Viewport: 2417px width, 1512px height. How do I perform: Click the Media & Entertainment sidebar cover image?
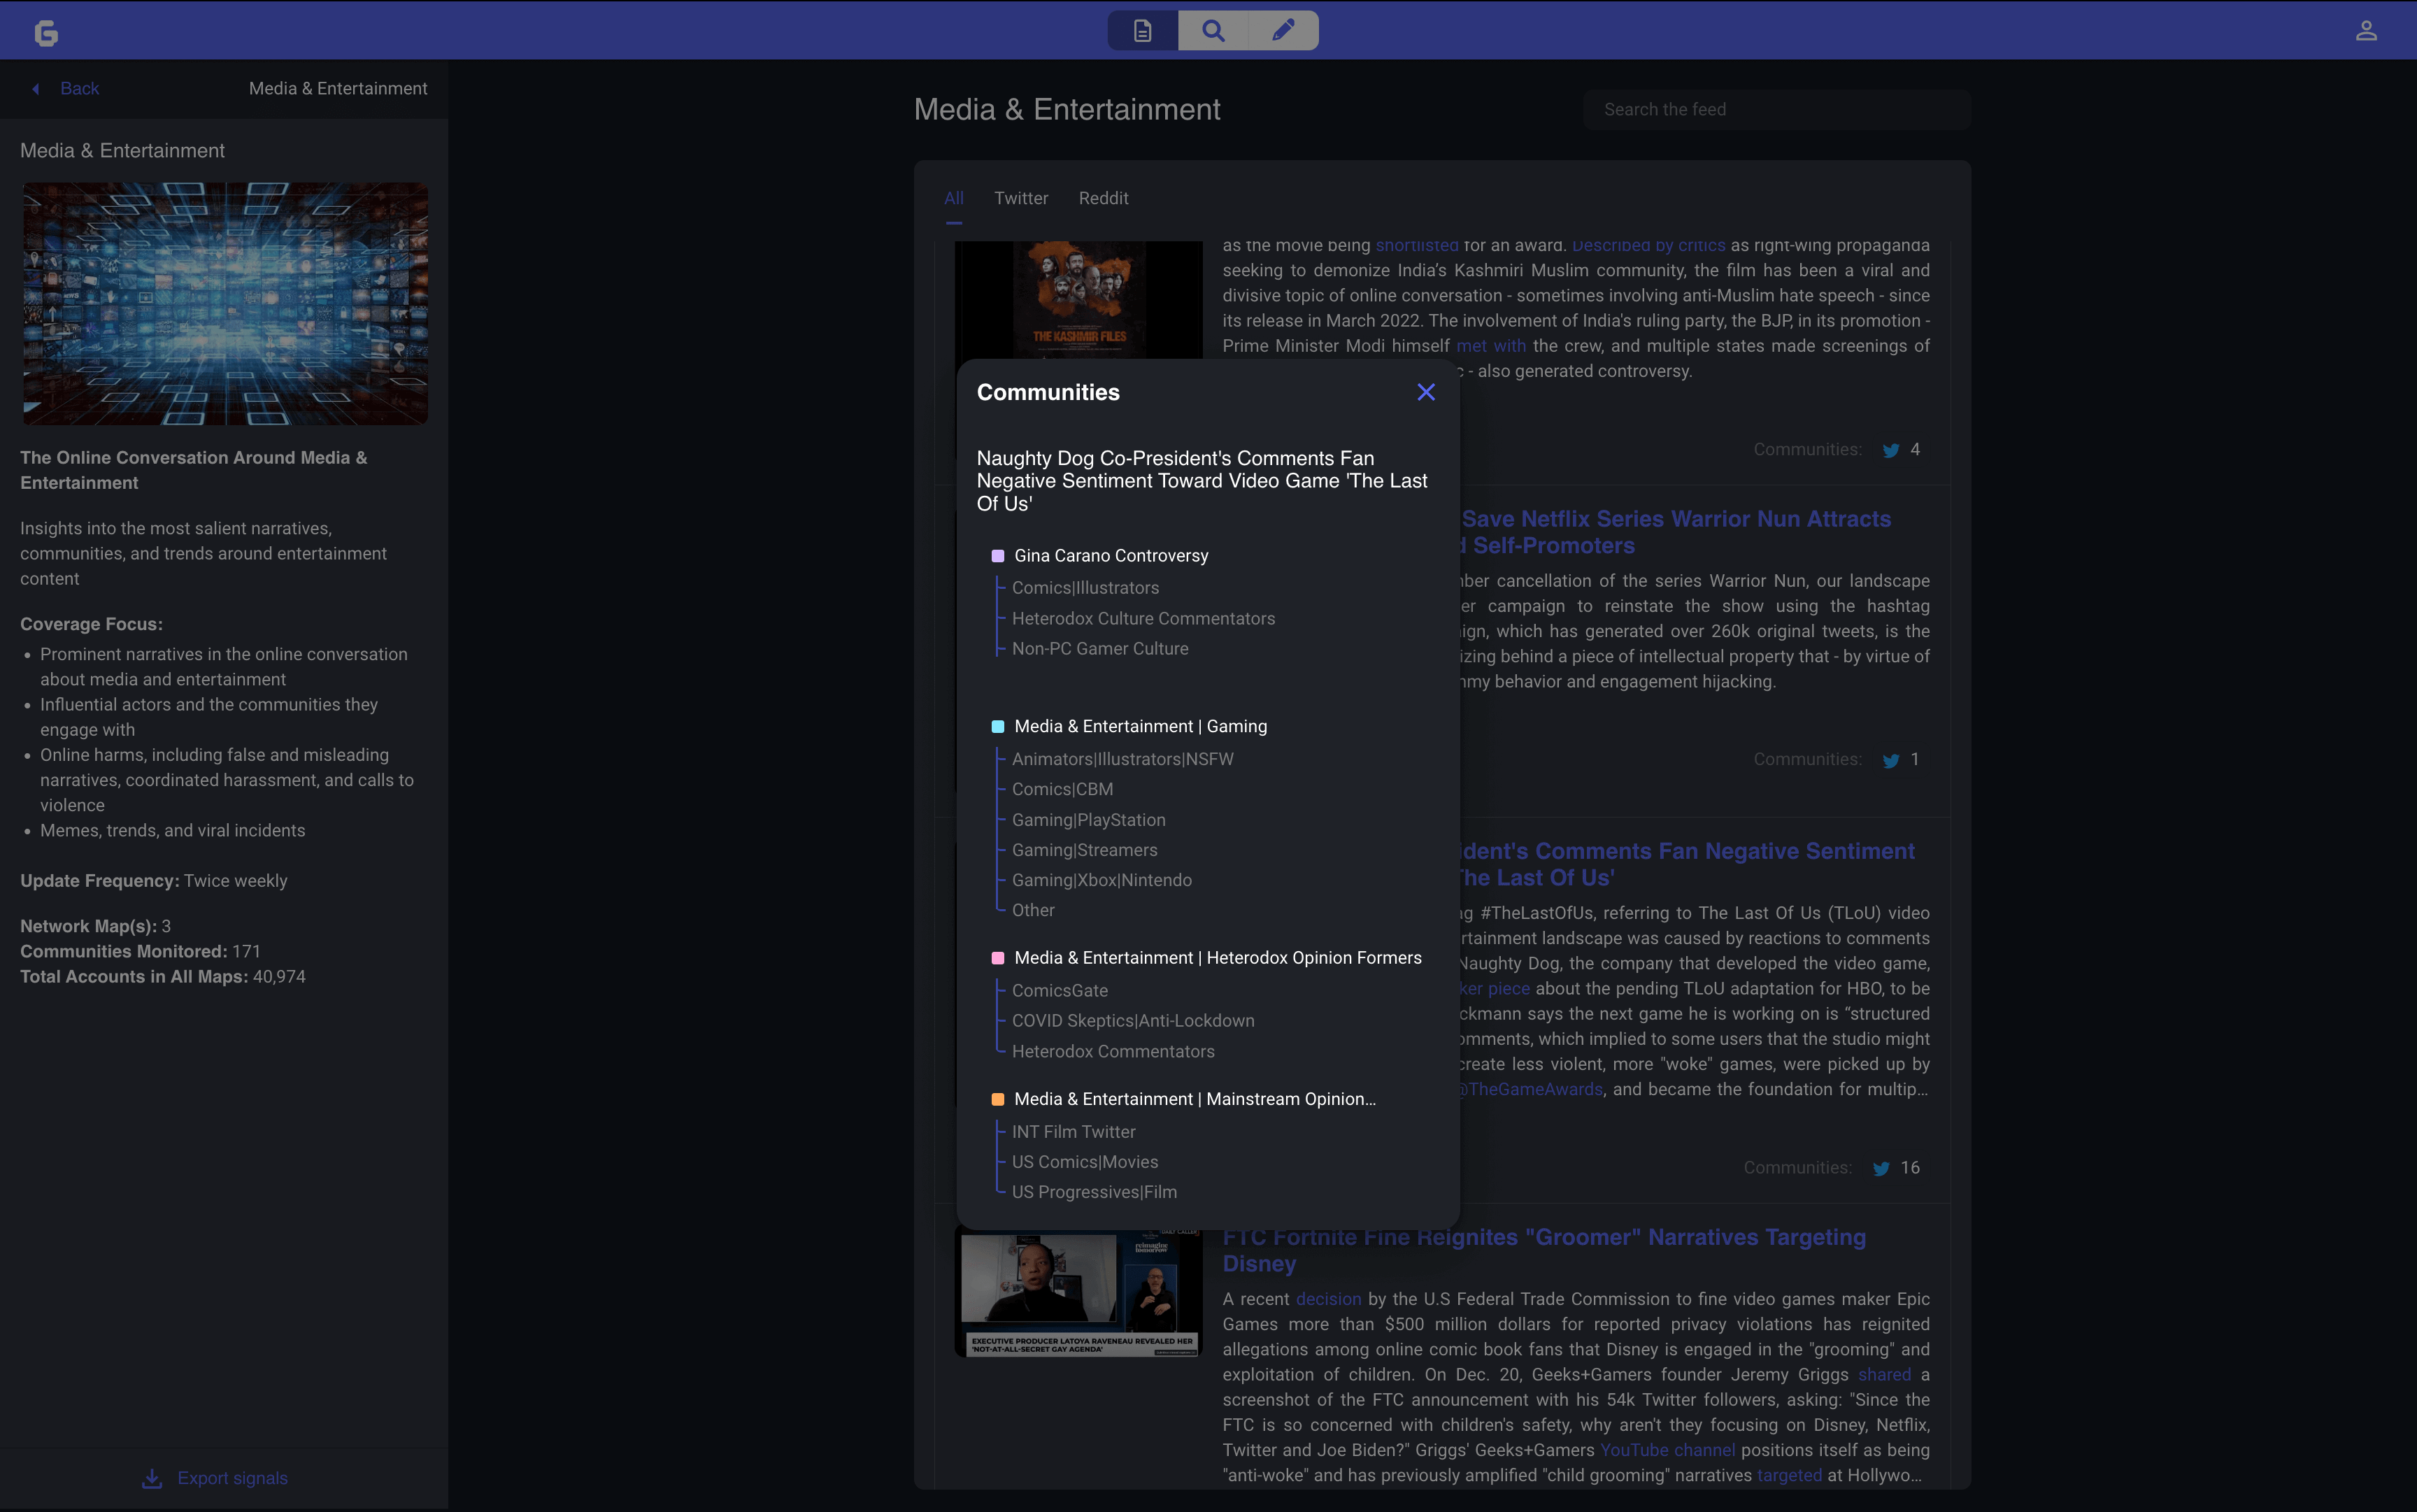[225, 304]
